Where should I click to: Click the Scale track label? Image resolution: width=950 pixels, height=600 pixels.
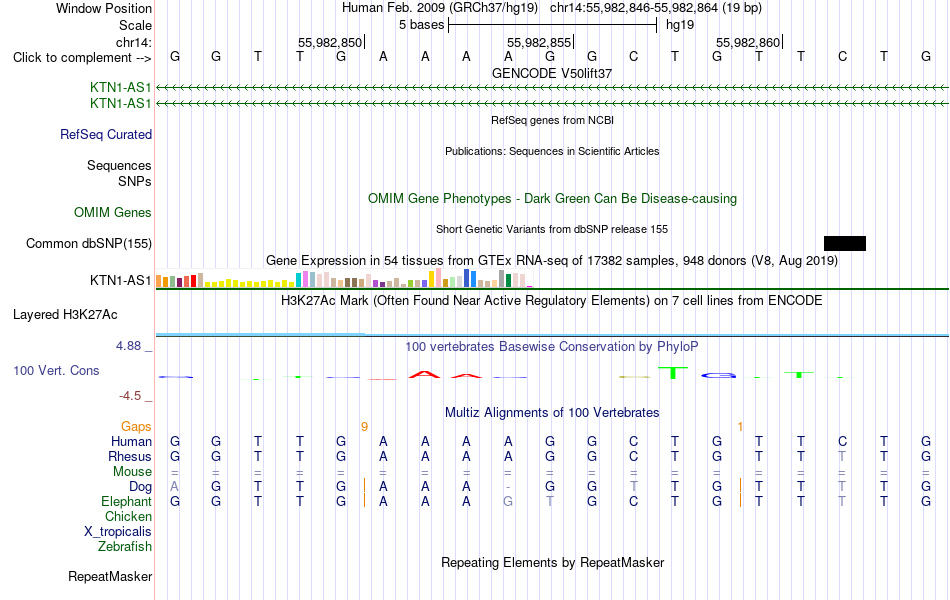(x=135, y=25)
